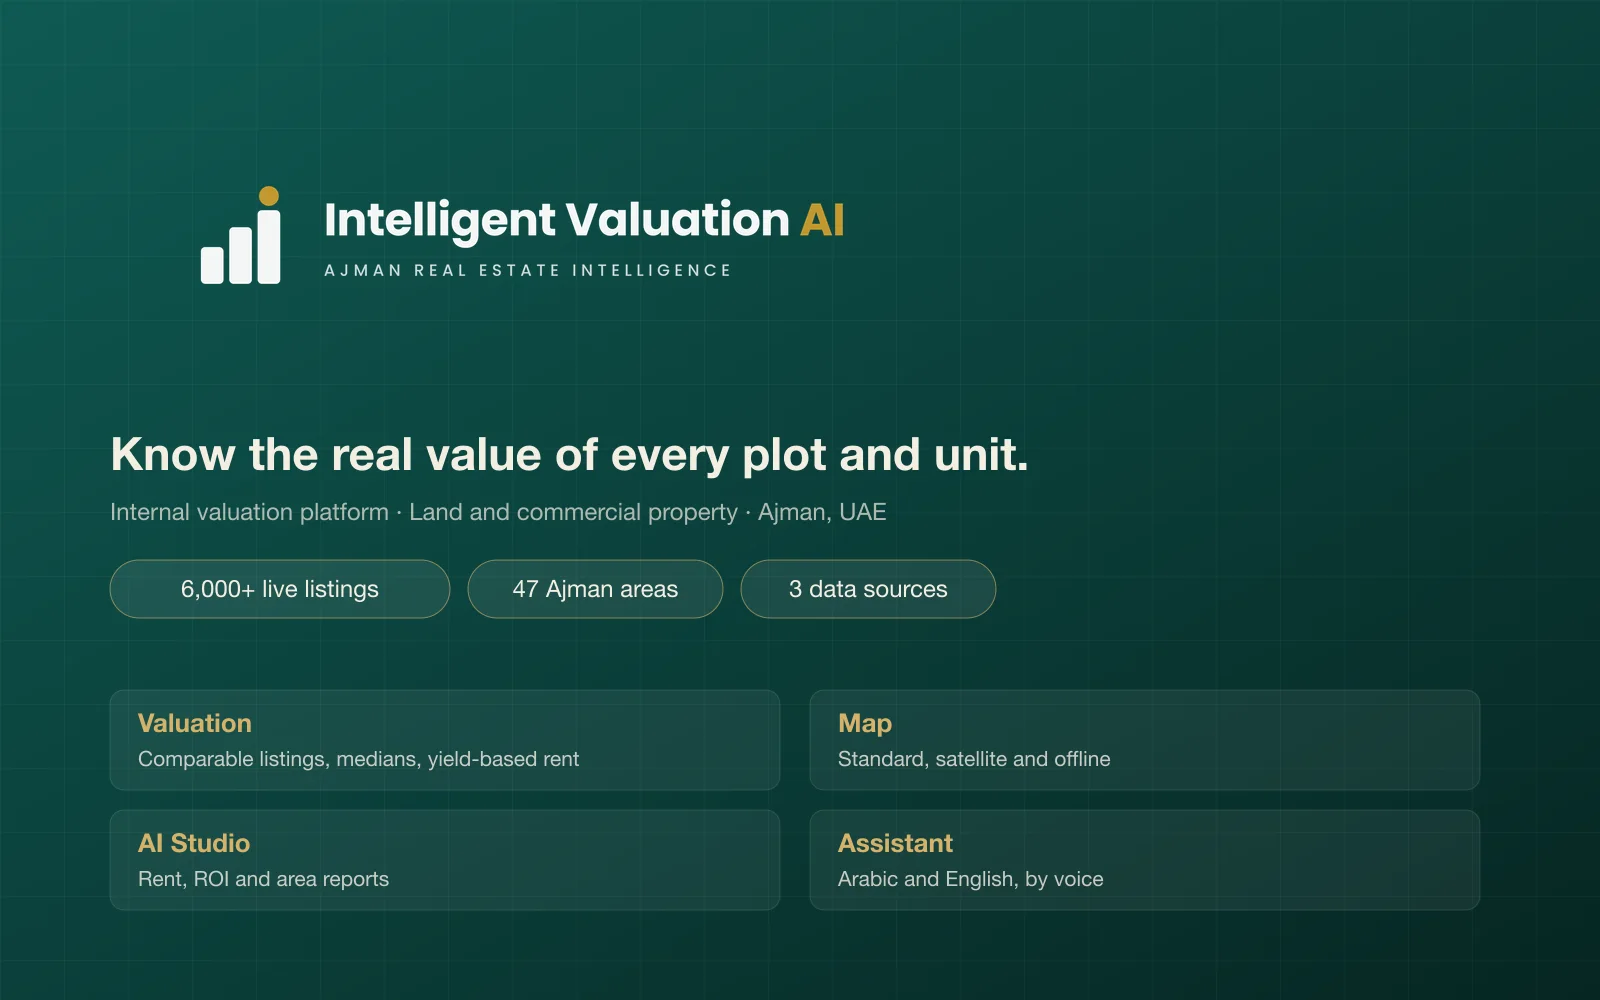This screenshot has height=1000, width=1600.
Task: Click the Arabic and English, by voice text
Action: pos(971,879)
